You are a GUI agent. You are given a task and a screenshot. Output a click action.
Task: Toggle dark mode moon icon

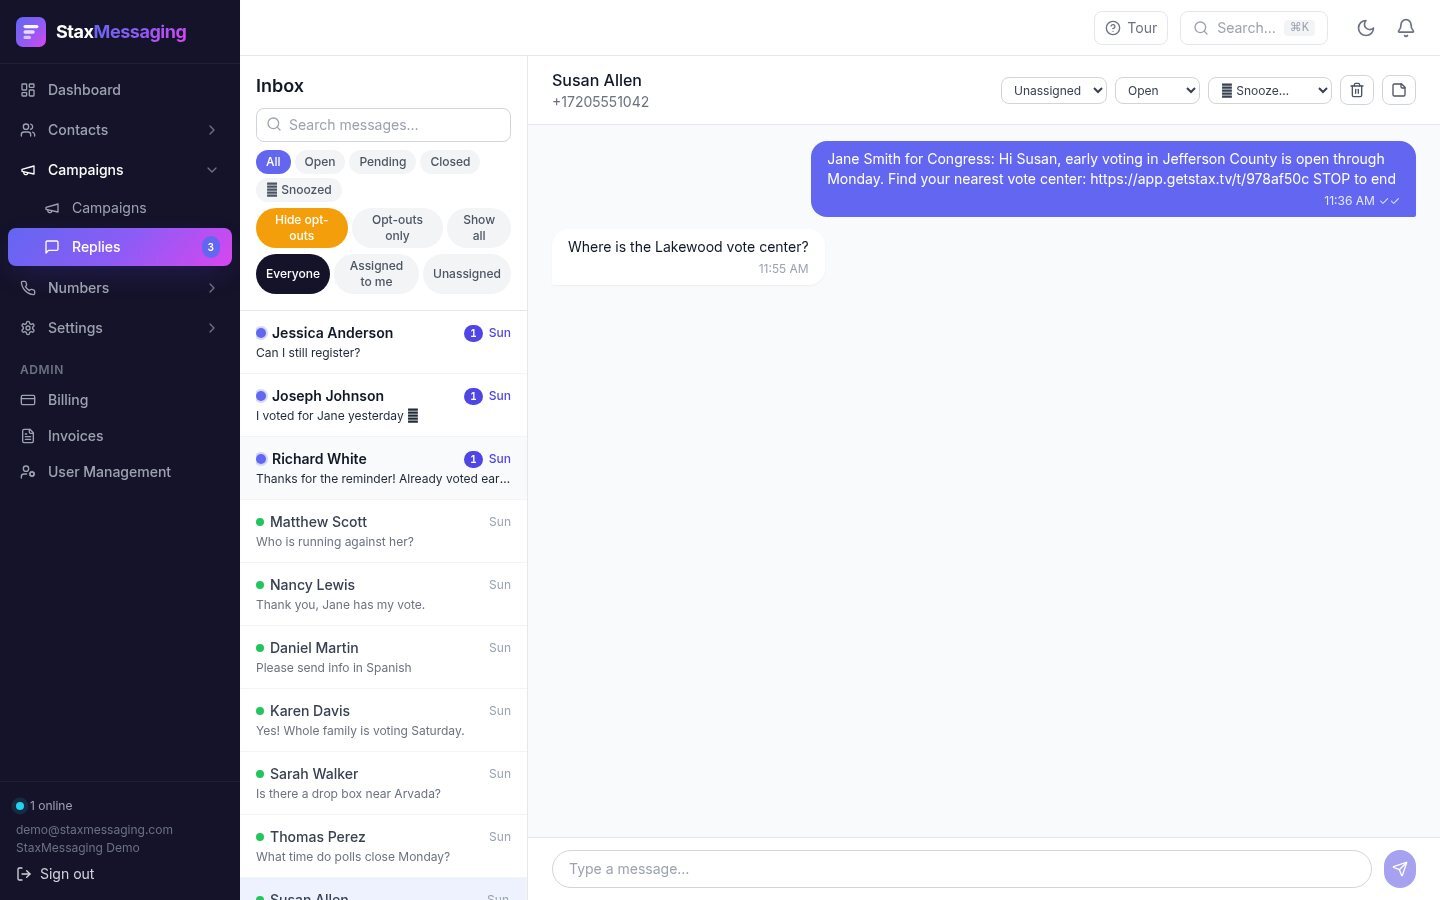(1366, 28)
